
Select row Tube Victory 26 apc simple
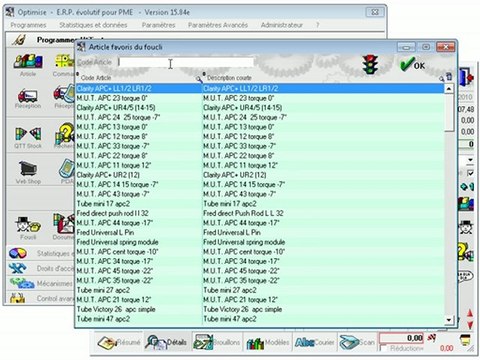coord(260,309)
